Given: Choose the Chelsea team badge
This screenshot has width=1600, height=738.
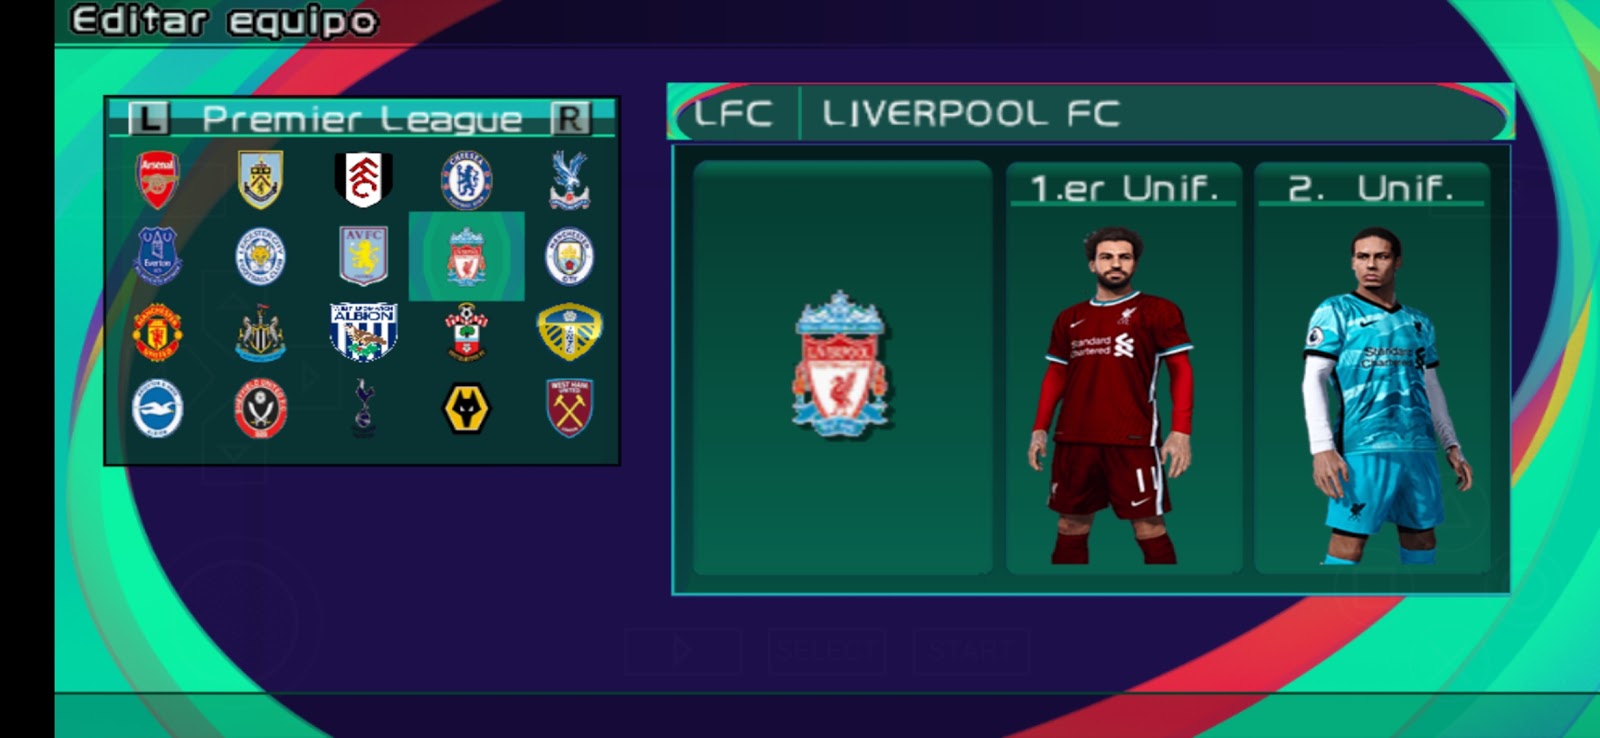Looking at the screenshot, I should (467, 180).
